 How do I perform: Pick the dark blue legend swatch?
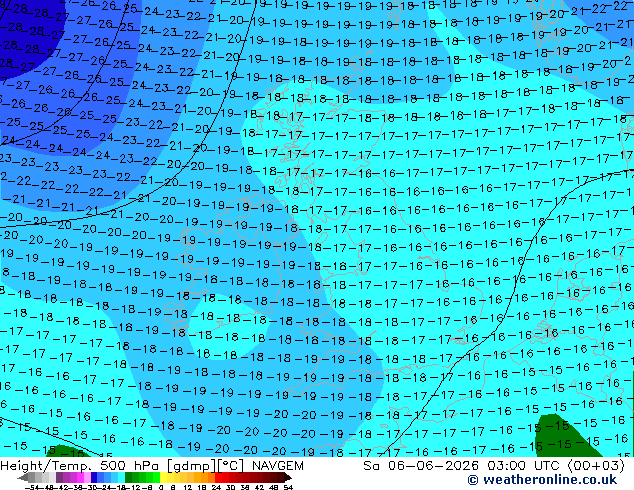[94, 477]
